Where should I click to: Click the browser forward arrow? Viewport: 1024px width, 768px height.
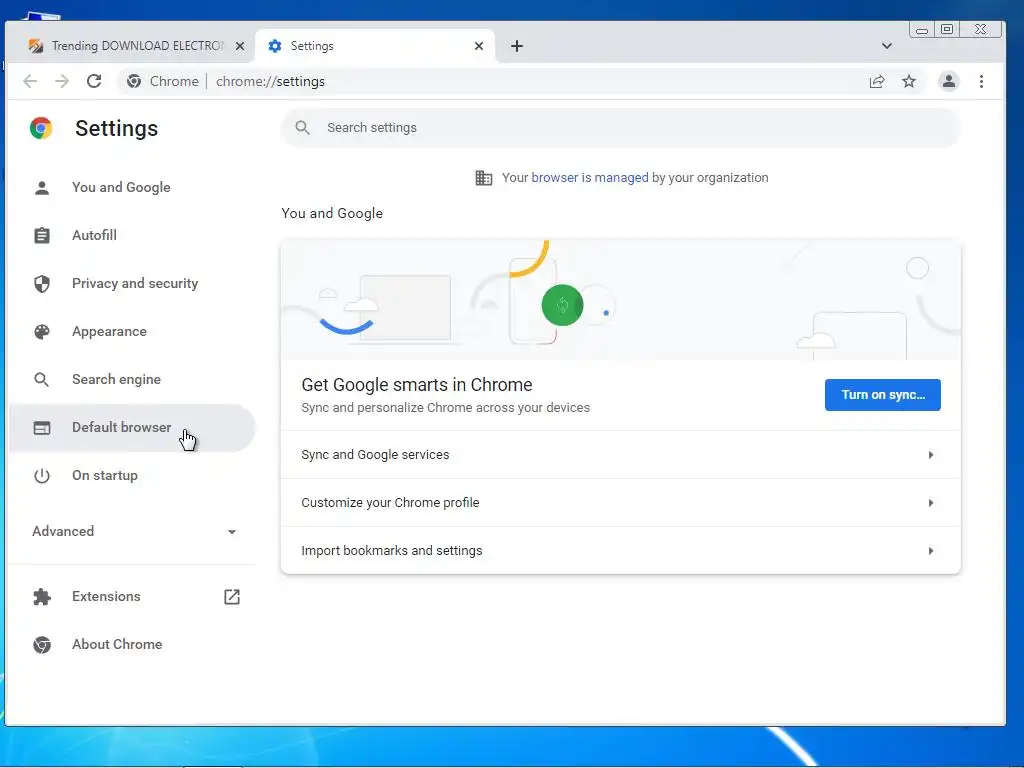[x=62, y=81]
